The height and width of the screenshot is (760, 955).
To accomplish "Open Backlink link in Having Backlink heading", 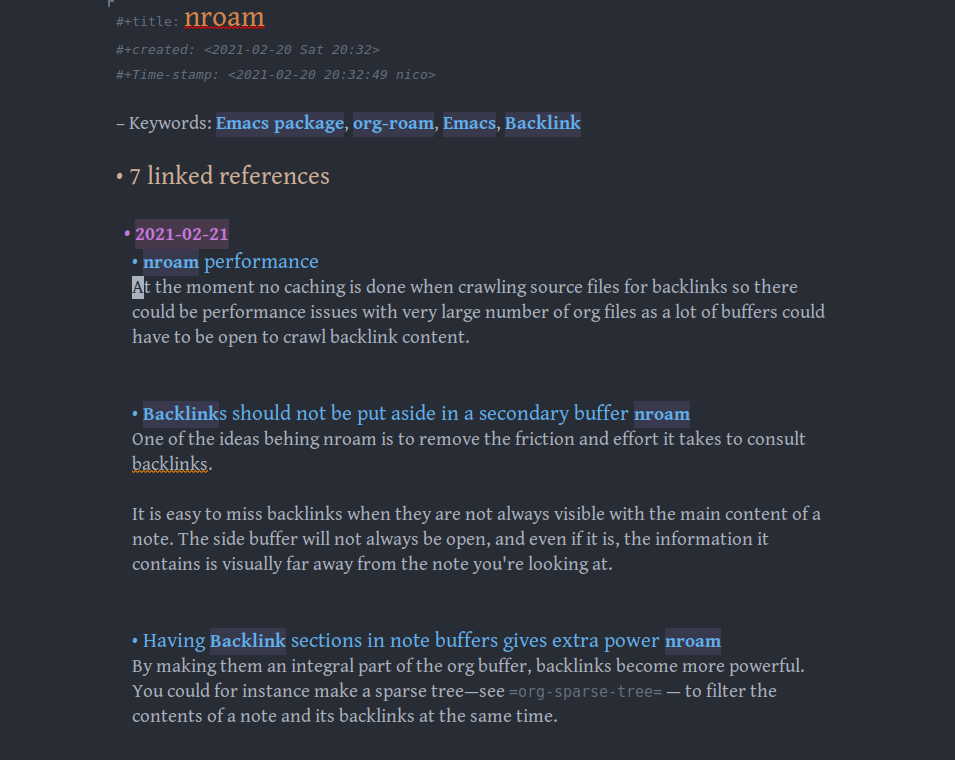I will 248,641.
